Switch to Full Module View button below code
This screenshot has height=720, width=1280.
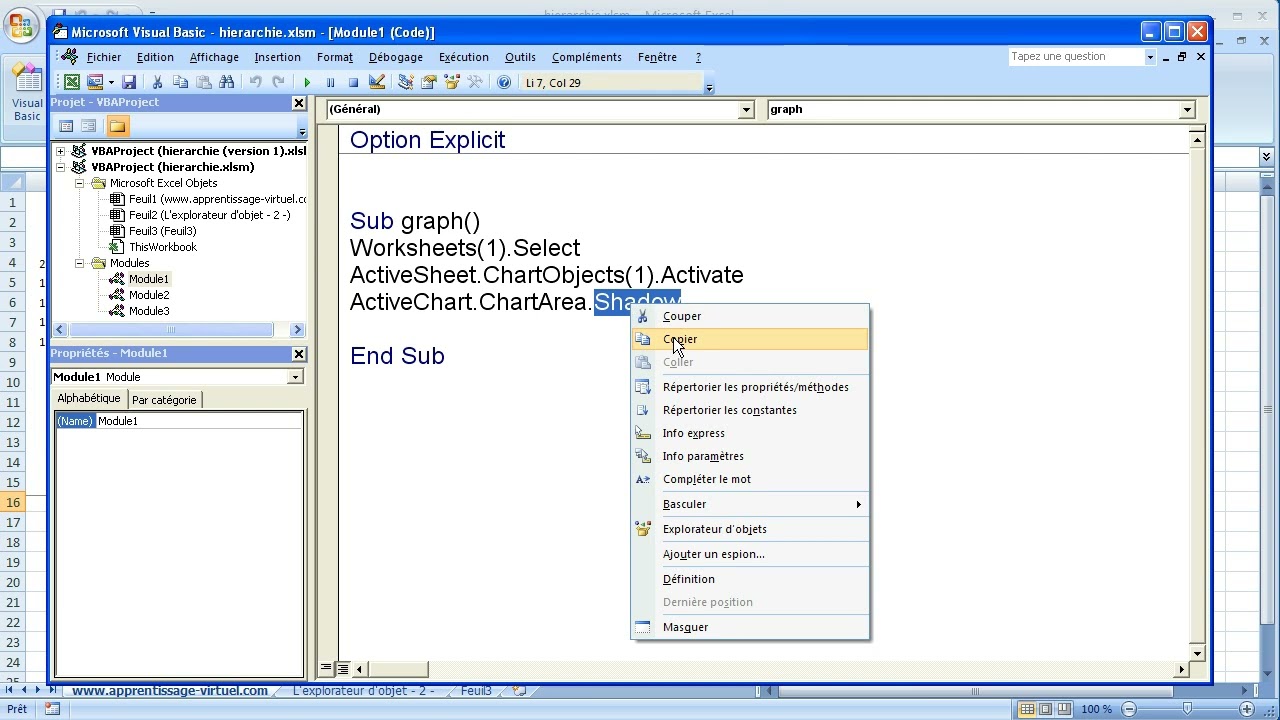tap(342, 668)
